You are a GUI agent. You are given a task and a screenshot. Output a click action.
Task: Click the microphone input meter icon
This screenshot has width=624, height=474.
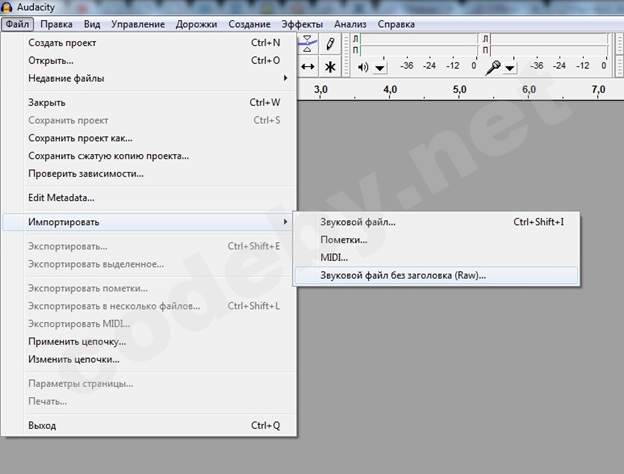click(493, 67)
